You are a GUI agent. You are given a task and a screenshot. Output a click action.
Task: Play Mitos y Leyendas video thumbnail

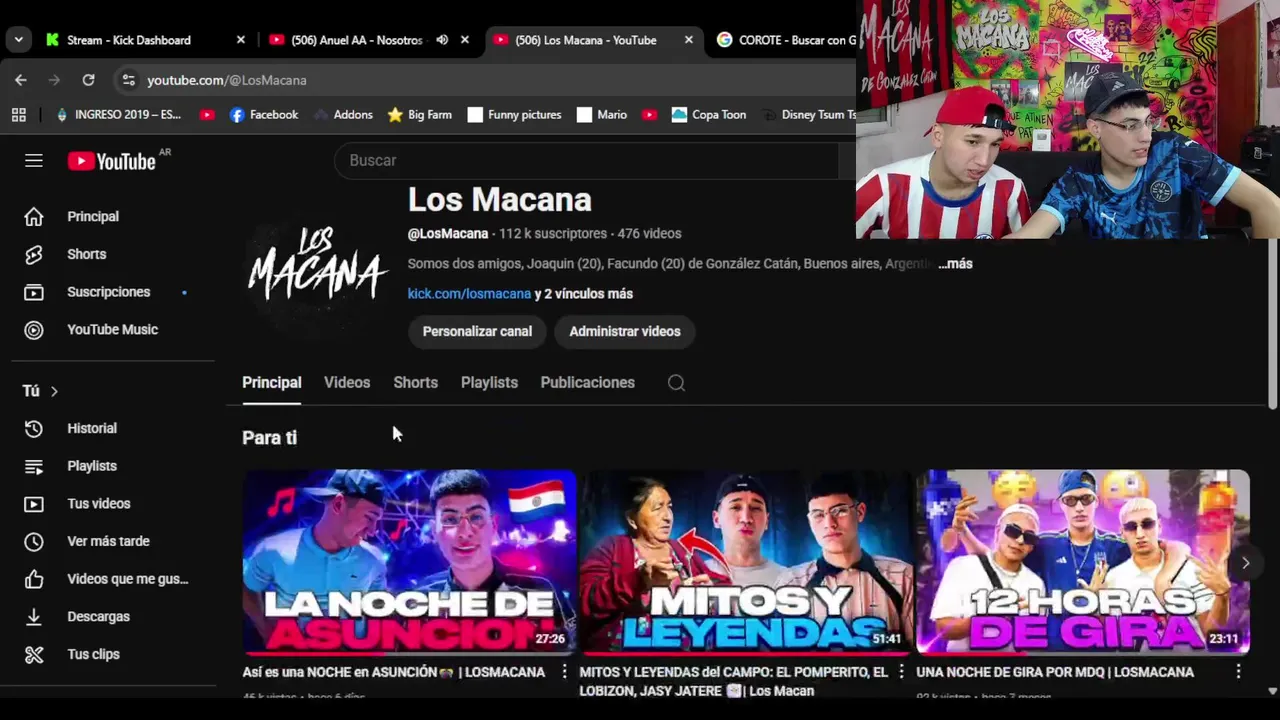pyautogui.click(x=746, y=562)
